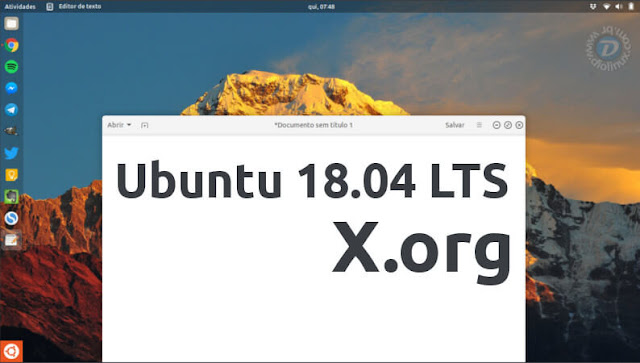Image resolution: width=640 pixels, height=363 pixels.
Task: Open Telegram from the dock
Action: click(x=11, y=109)
